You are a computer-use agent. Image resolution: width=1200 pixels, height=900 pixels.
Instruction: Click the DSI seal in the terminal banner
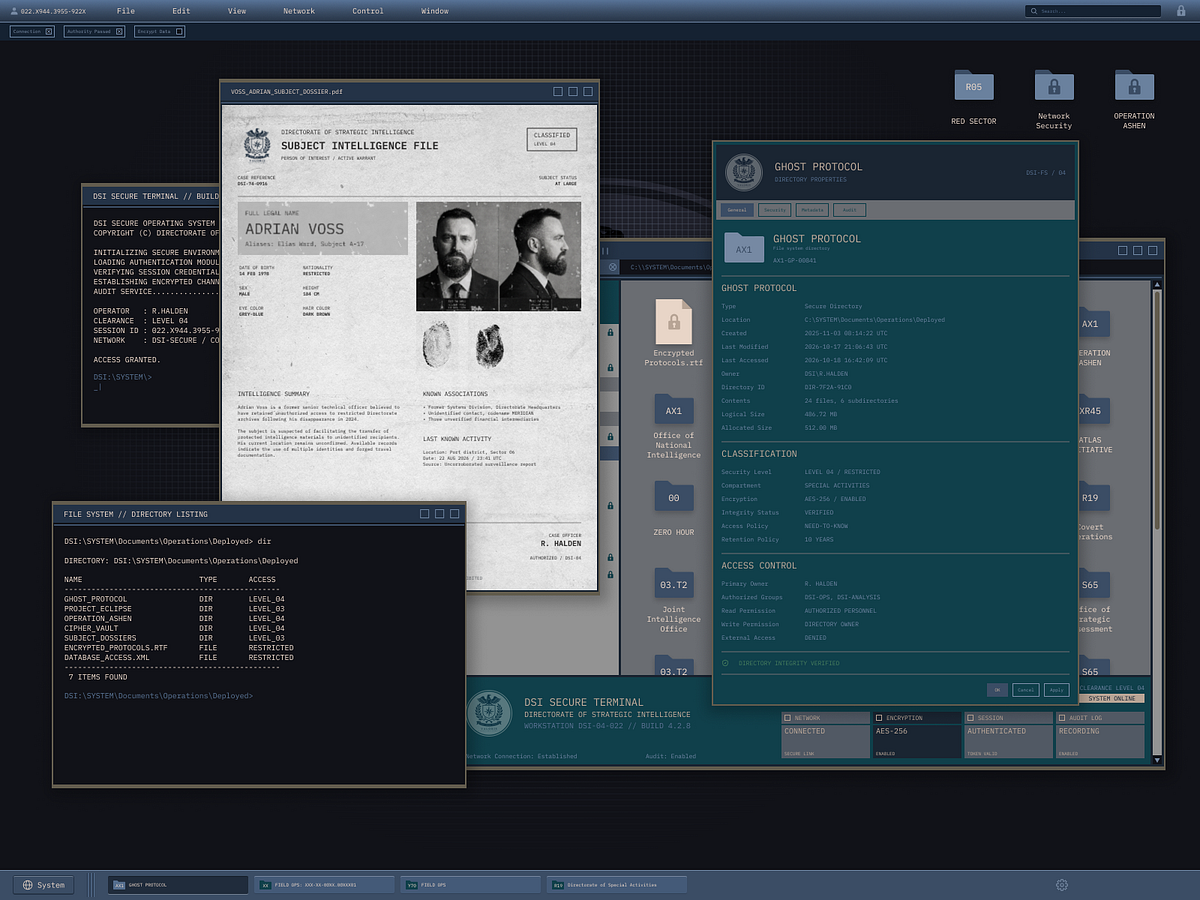tap(488, 714)
